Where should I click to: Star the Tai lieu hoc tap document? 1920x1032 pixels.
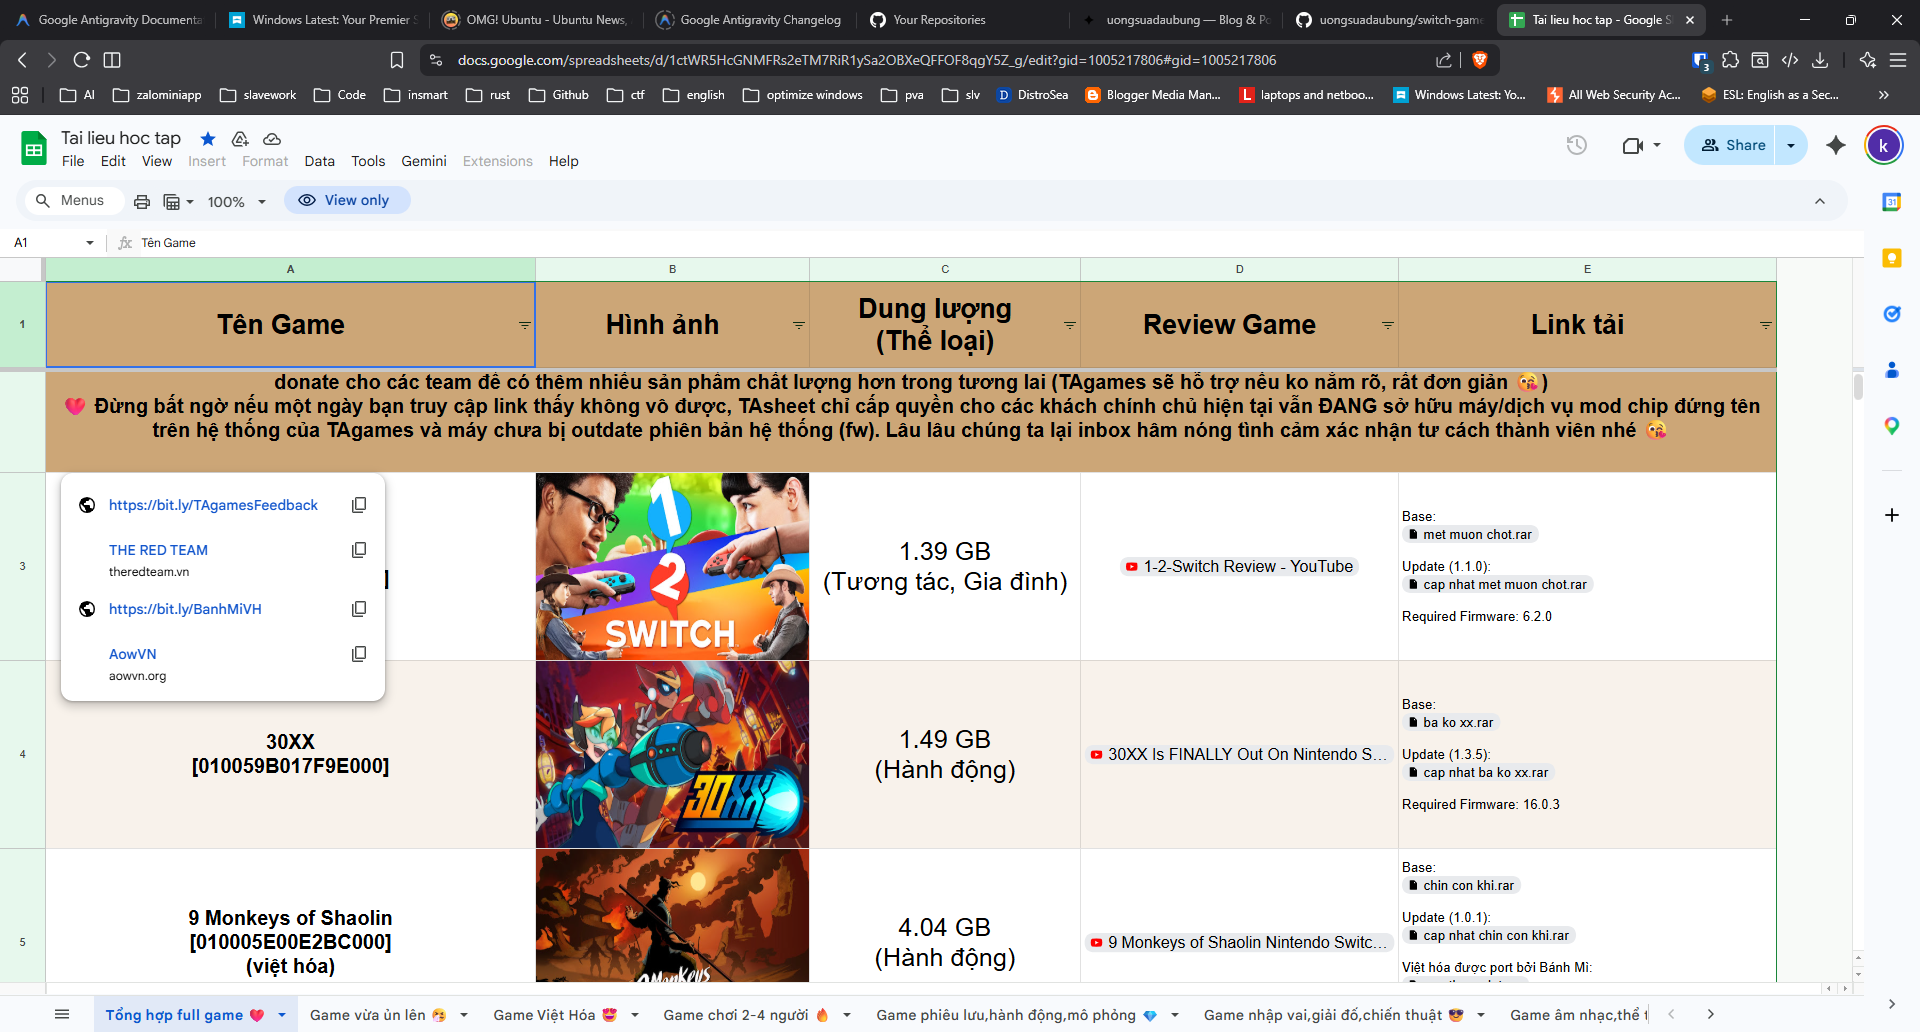[208, 139]
